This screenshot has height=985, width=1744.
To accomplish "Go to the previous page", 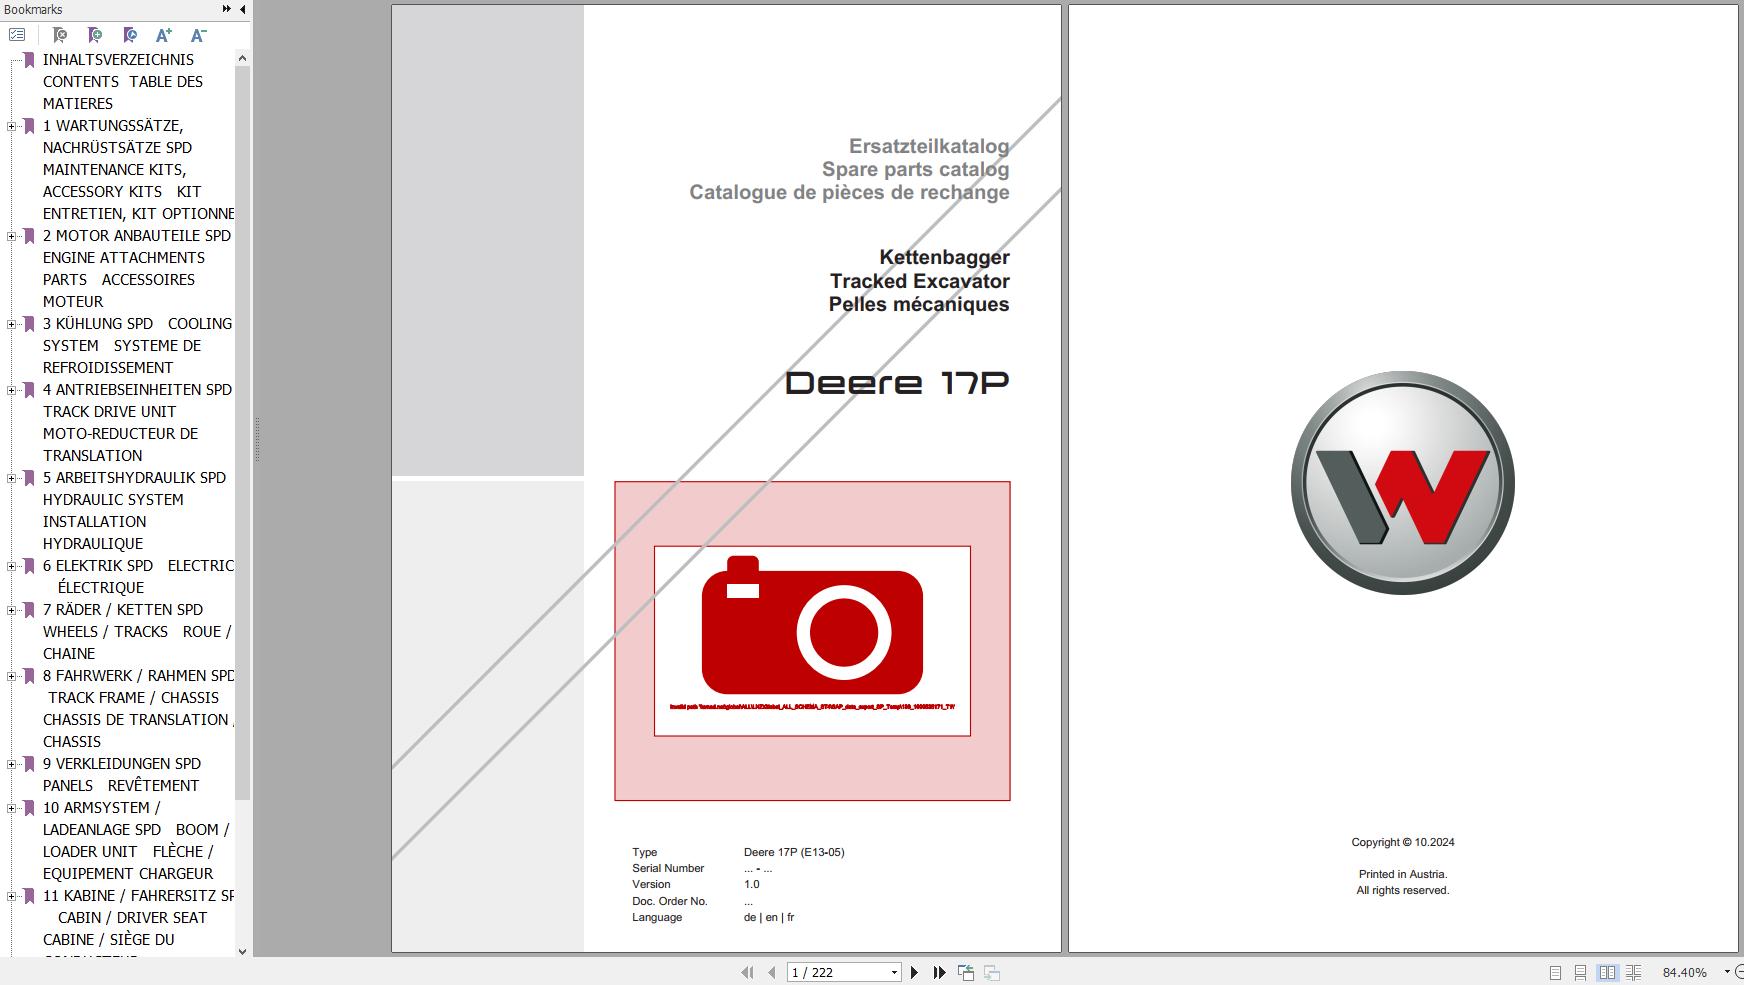I will pyautogui.click(x=772, y=972).
